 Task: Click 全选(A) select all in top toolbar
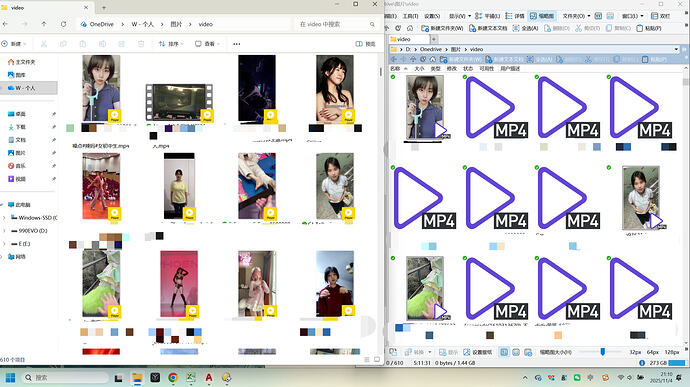525,28
